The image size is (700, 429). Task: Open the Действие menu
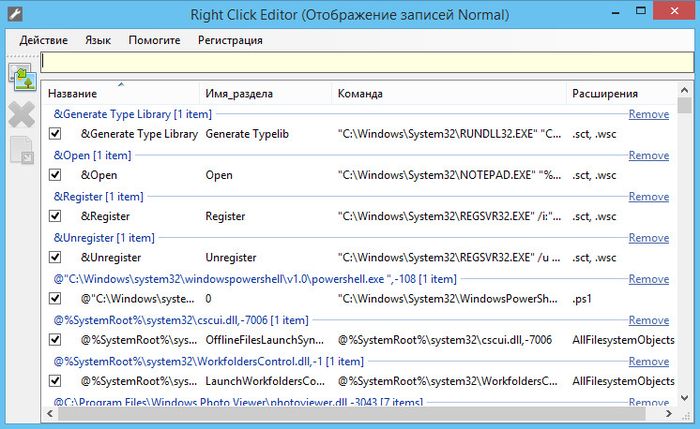pos(43,40)
